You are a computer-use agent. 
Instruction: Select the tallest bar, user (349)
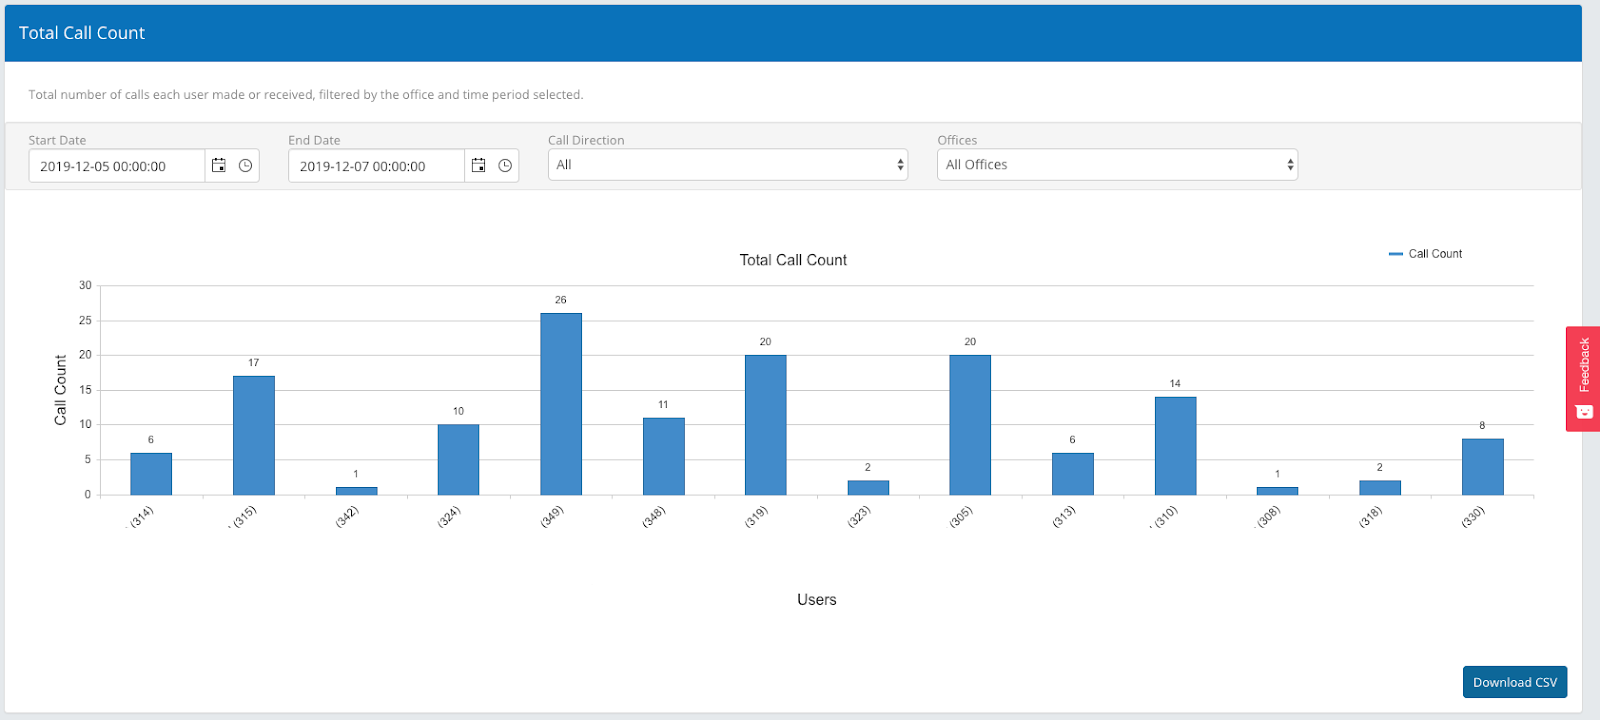(x=561, y=404)
